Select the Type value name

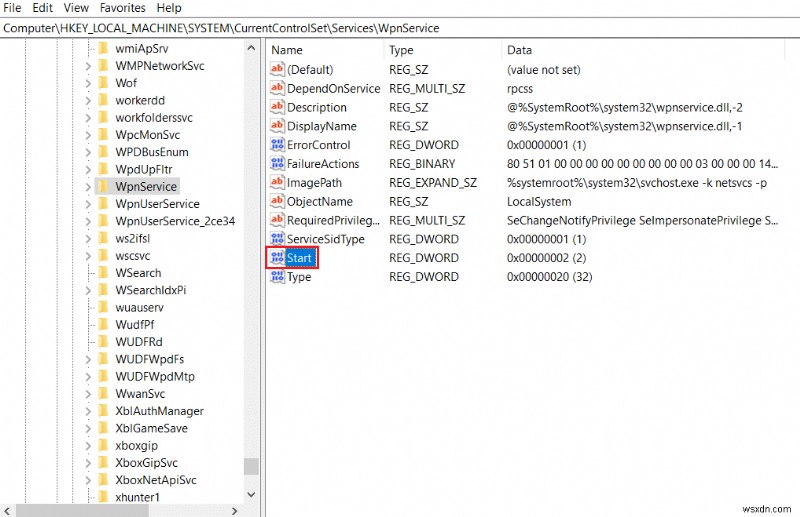pos(299,277)
